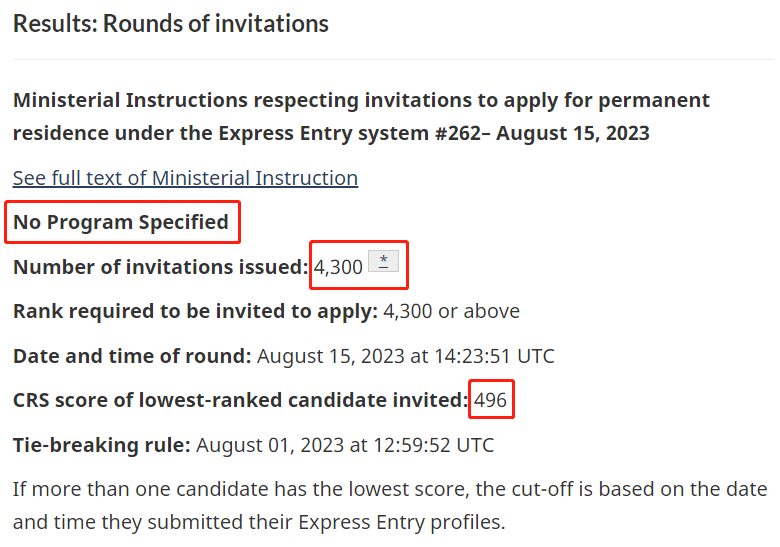Click the Date and time of round label
Image resolution: width=780 pixels, height=547 pixels.
(132, 356)
